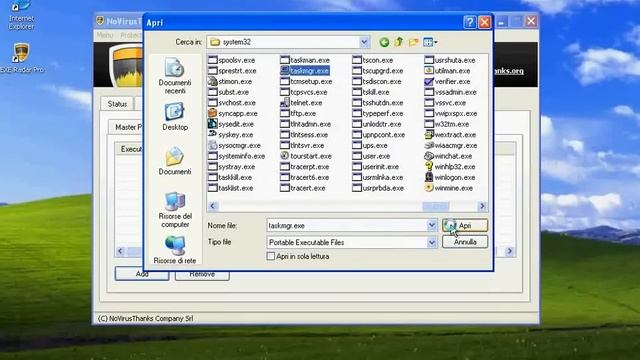Select the vssadmin.exe file
The height and width of the screenshot is (360, 640).
coord(451,92)
